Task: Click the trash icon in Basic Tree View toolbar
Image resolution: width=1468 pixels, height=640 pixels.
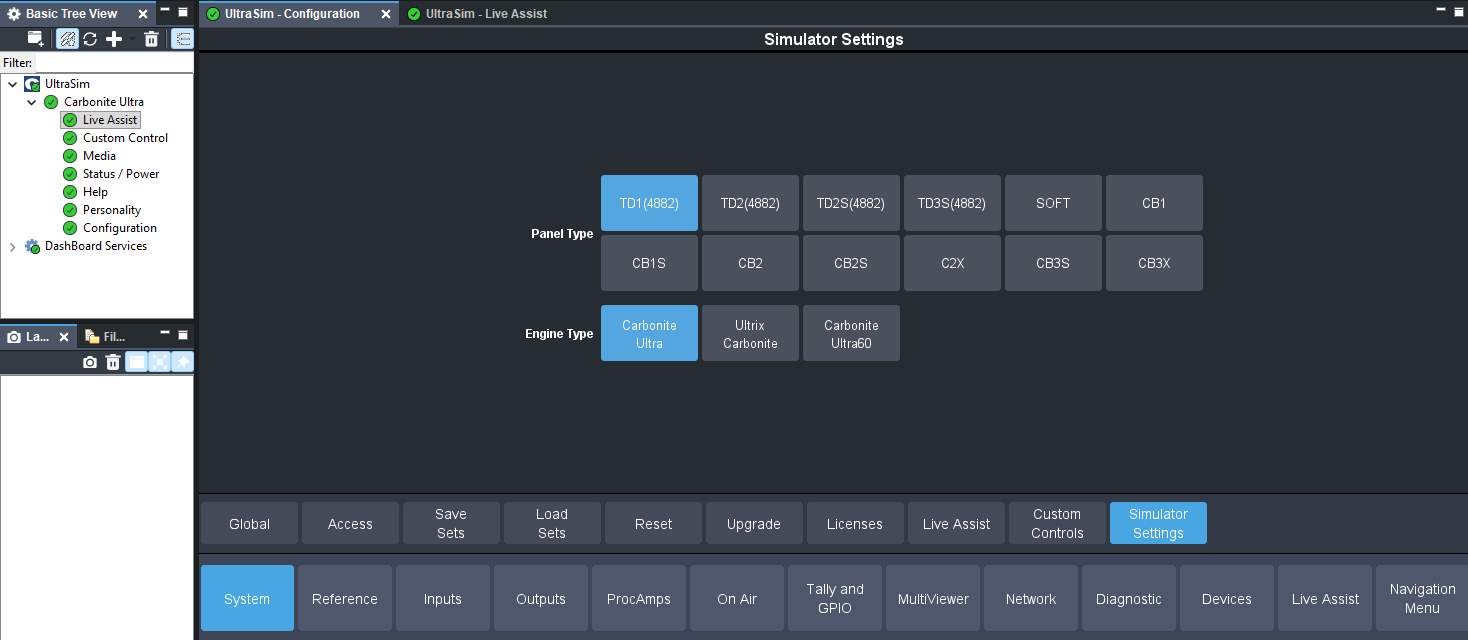Action: [x=151, y=39]
